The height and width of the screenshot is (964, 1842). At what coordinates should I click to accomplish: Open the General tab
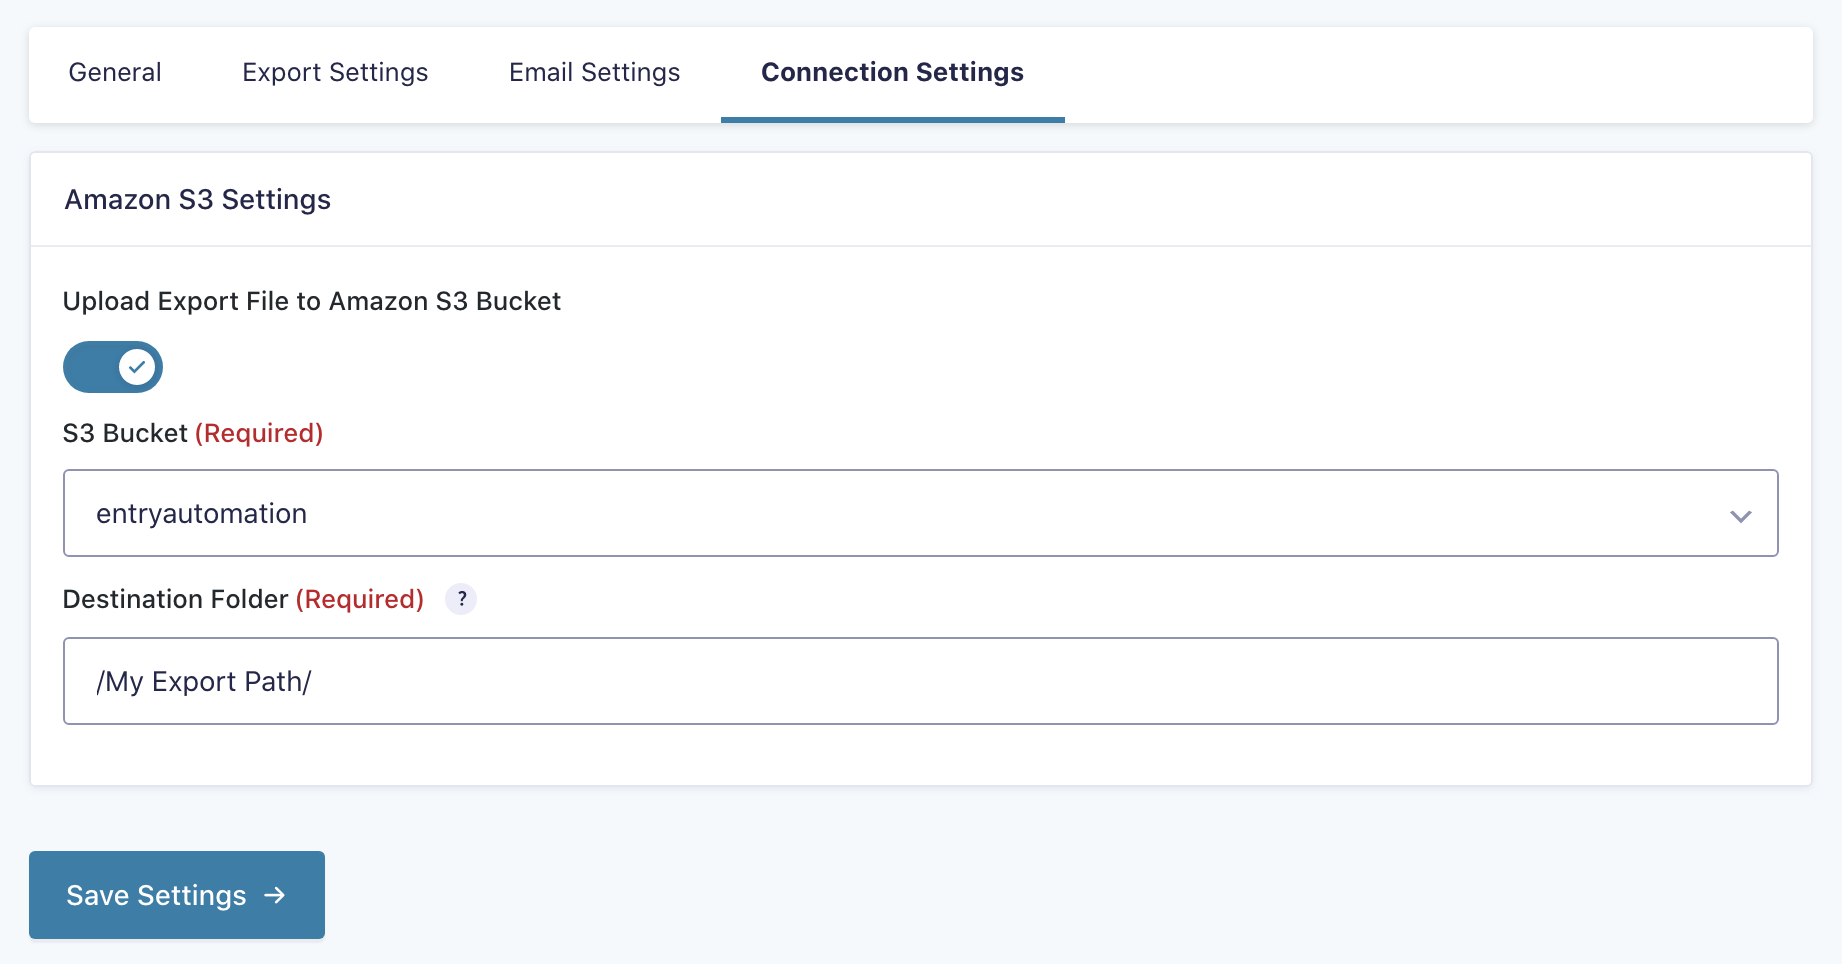pos(115,72)
